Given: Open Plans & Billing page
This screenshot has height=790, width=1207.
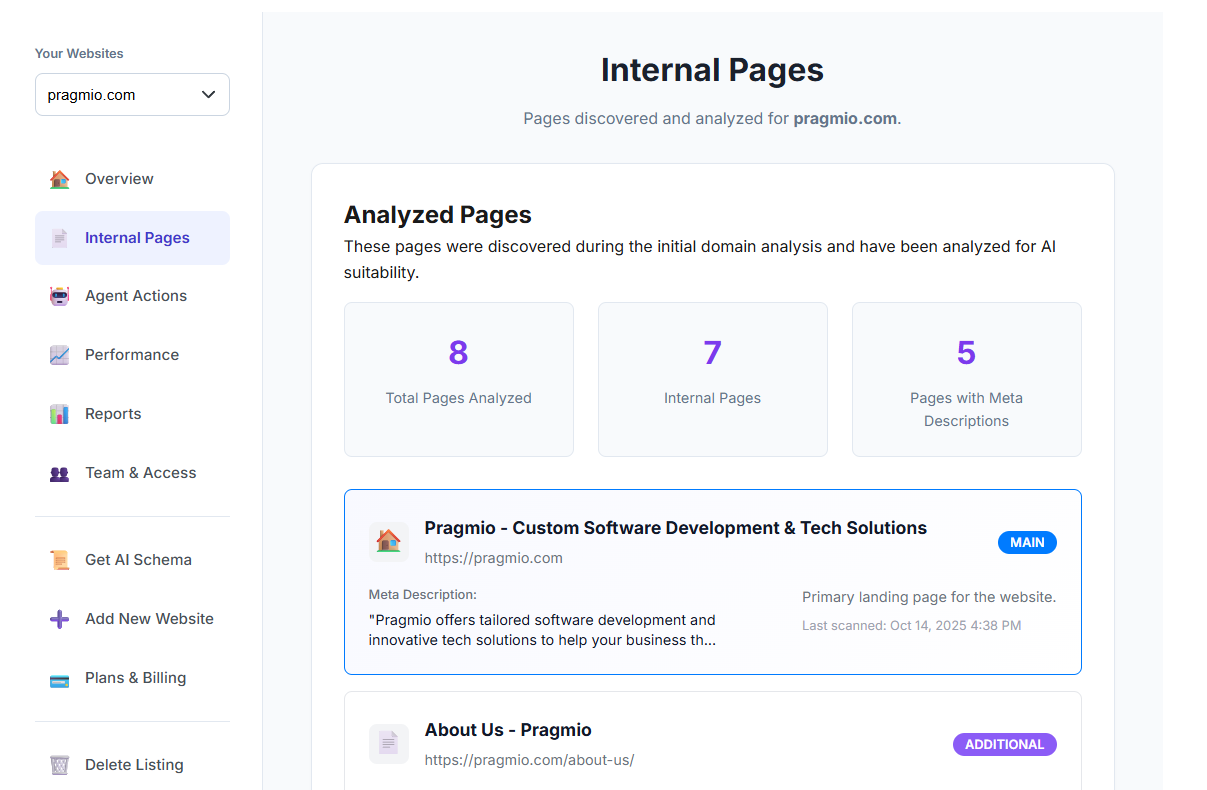Looking at the screenshot, I should click(x=132, y=678).
